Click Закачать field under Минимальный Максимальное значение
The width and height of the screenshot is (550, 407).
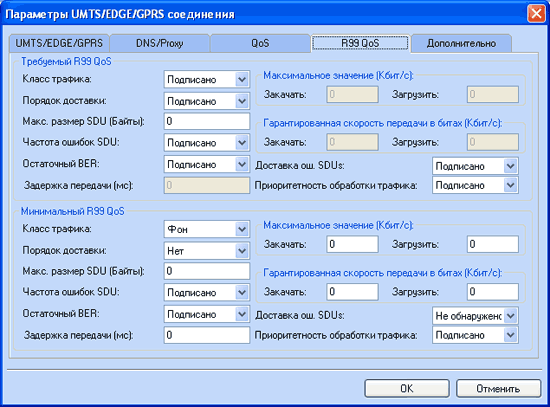(x=353, y=244)
